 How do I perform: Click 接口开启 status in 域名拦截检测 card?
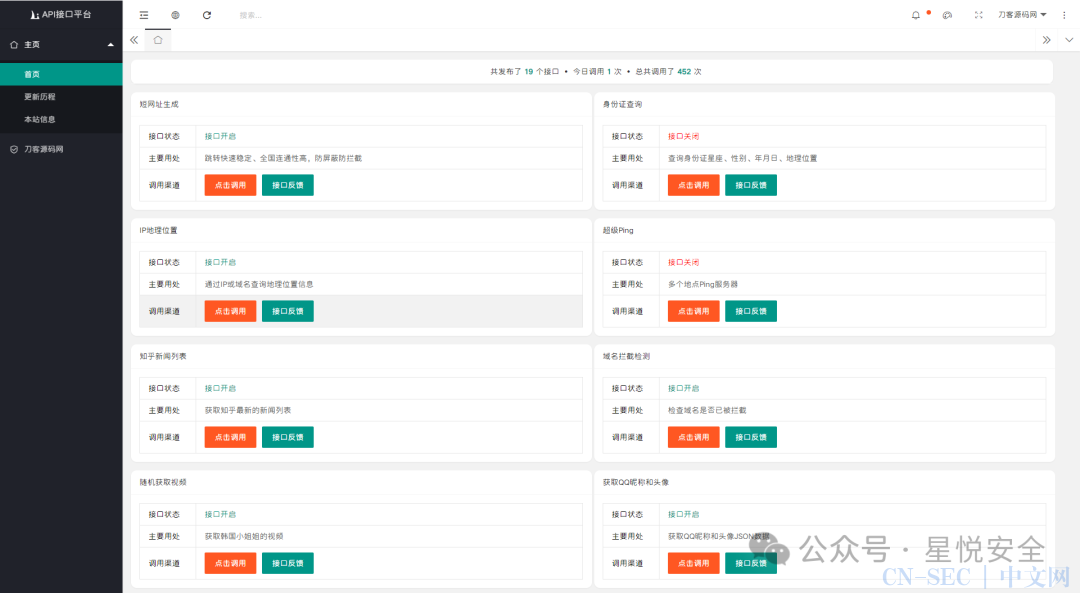coord(683,388)
